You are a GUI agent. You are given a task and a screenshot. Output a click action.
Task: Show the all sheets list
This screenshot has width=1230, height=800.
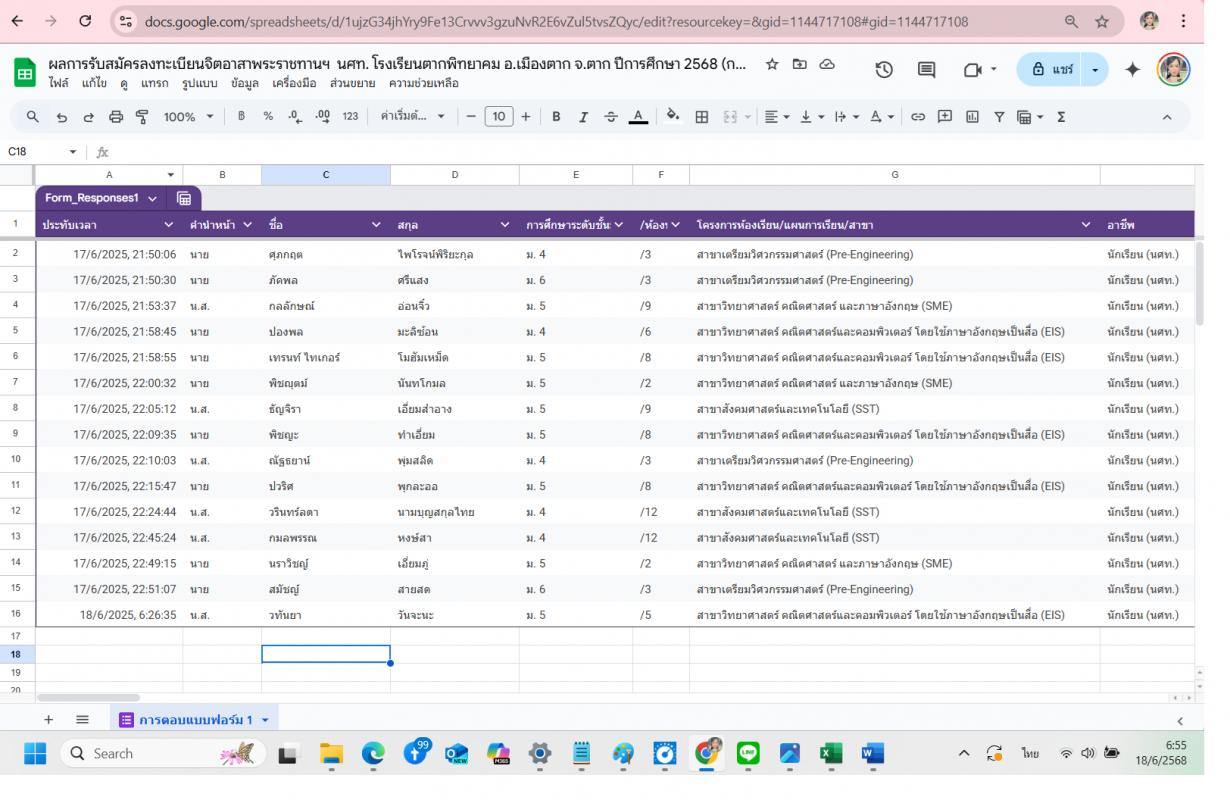pos(83,720)
